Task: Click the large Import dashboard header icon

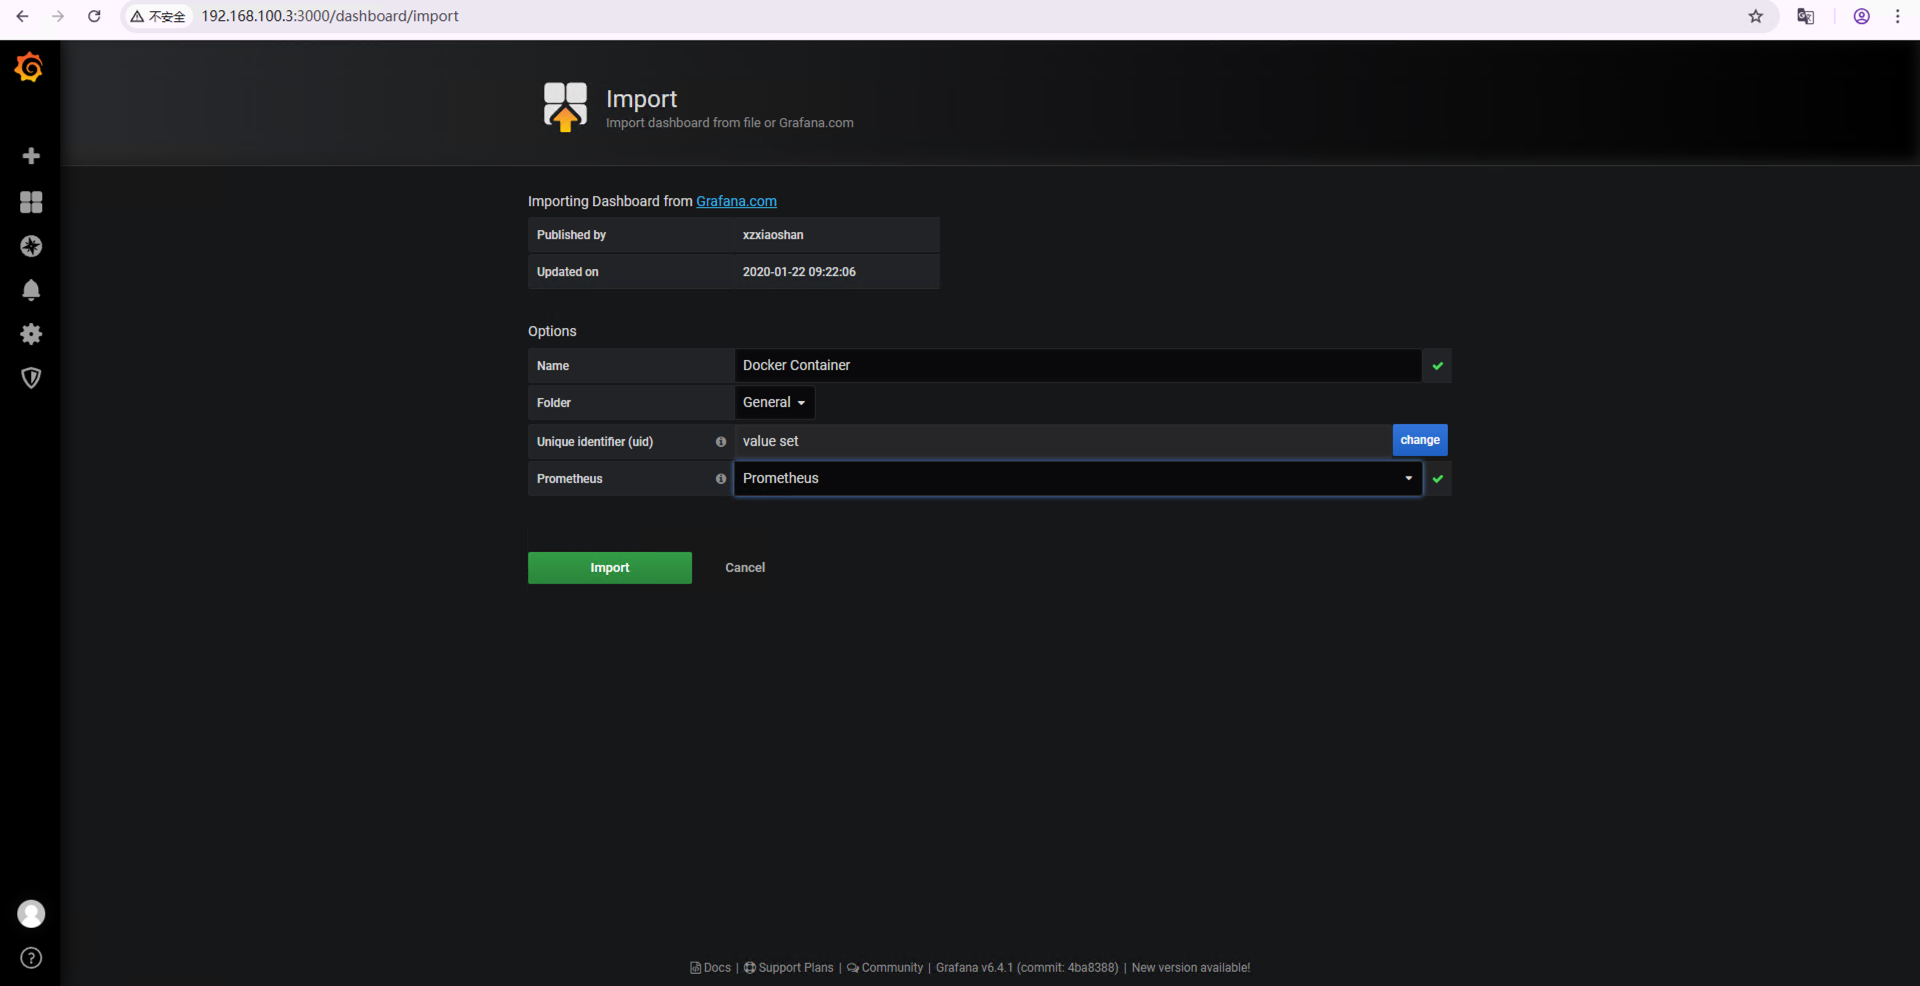Action: 565,107
